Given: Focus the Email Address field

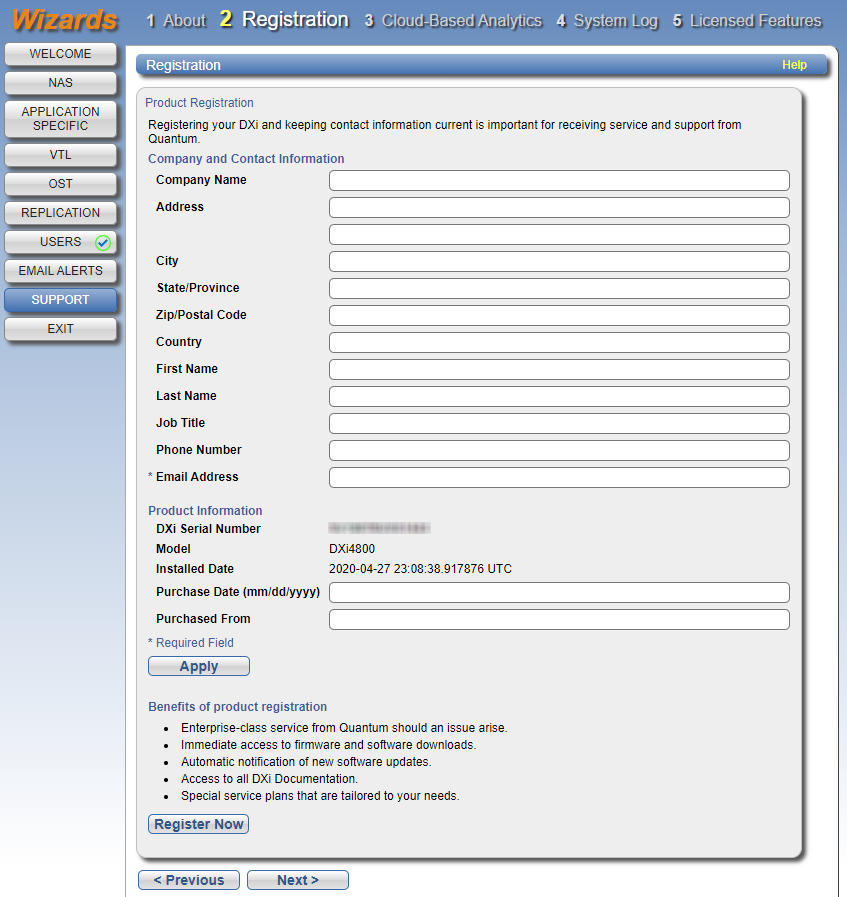Looking at the screenshot, I should pos(559,478).
